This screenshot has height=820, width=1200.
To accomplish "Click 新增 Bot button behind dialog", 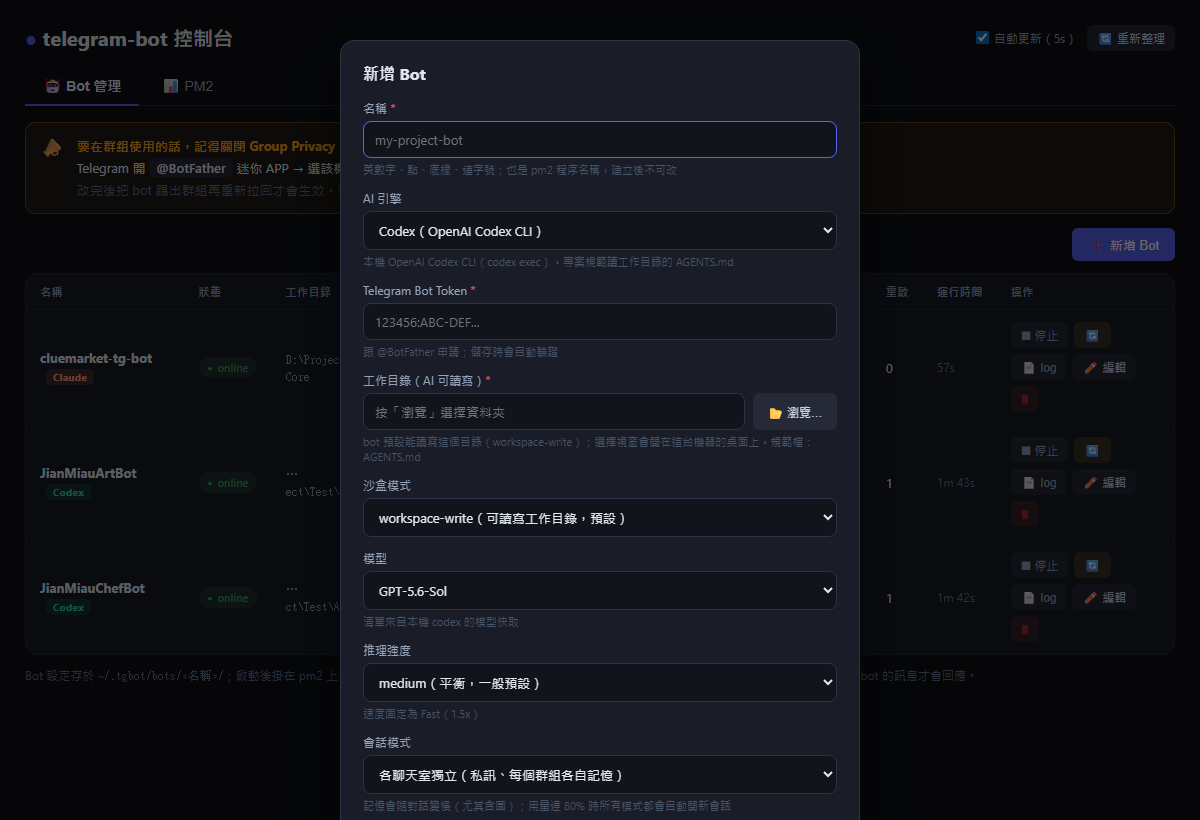I will pyautogui.click(x=1123, y=245).
